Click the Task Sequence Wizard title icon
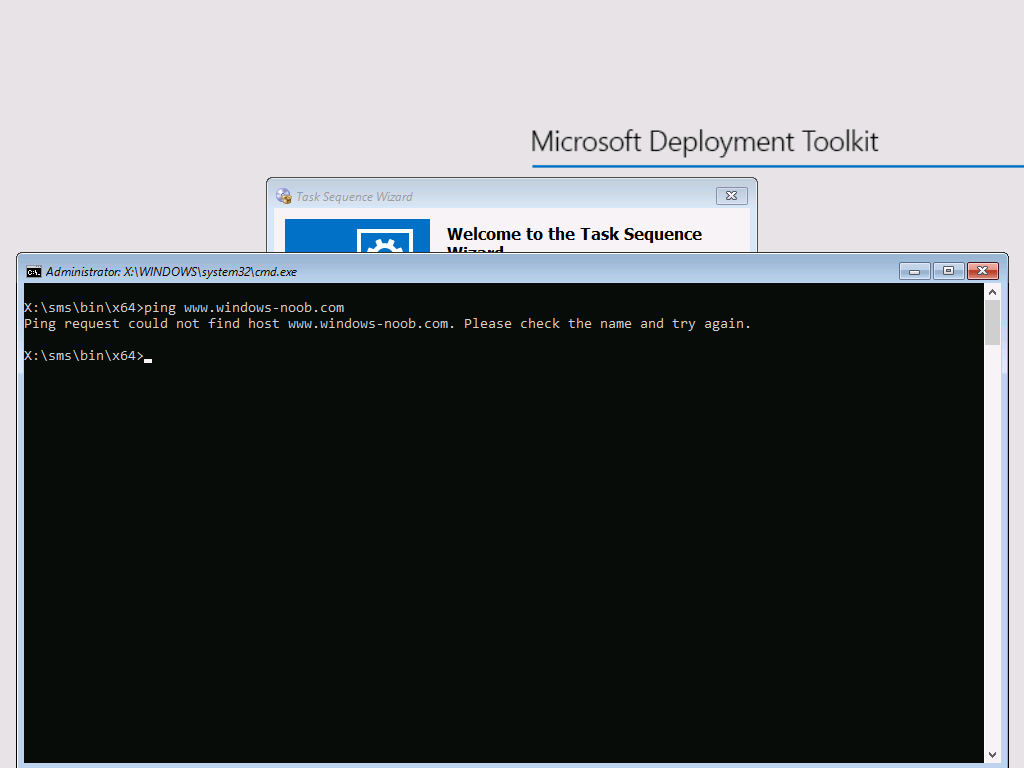 coord(283,196)
